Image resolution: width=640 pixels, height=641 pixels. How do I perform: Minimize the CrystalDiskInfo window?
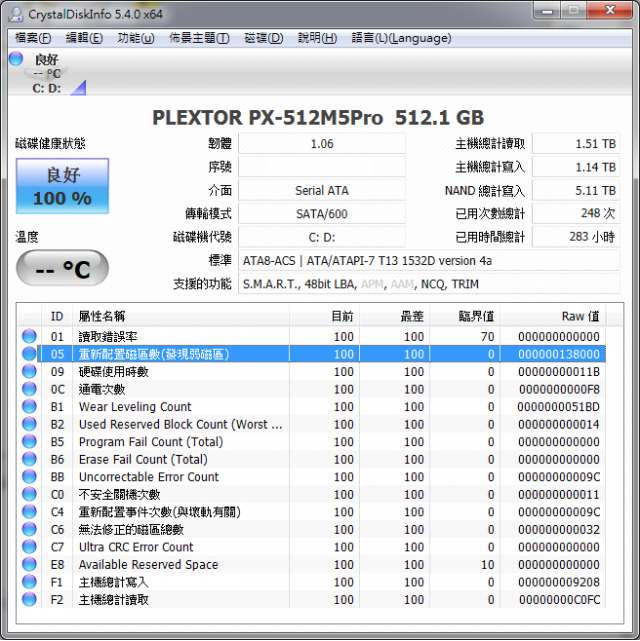[x=547, y=11]
